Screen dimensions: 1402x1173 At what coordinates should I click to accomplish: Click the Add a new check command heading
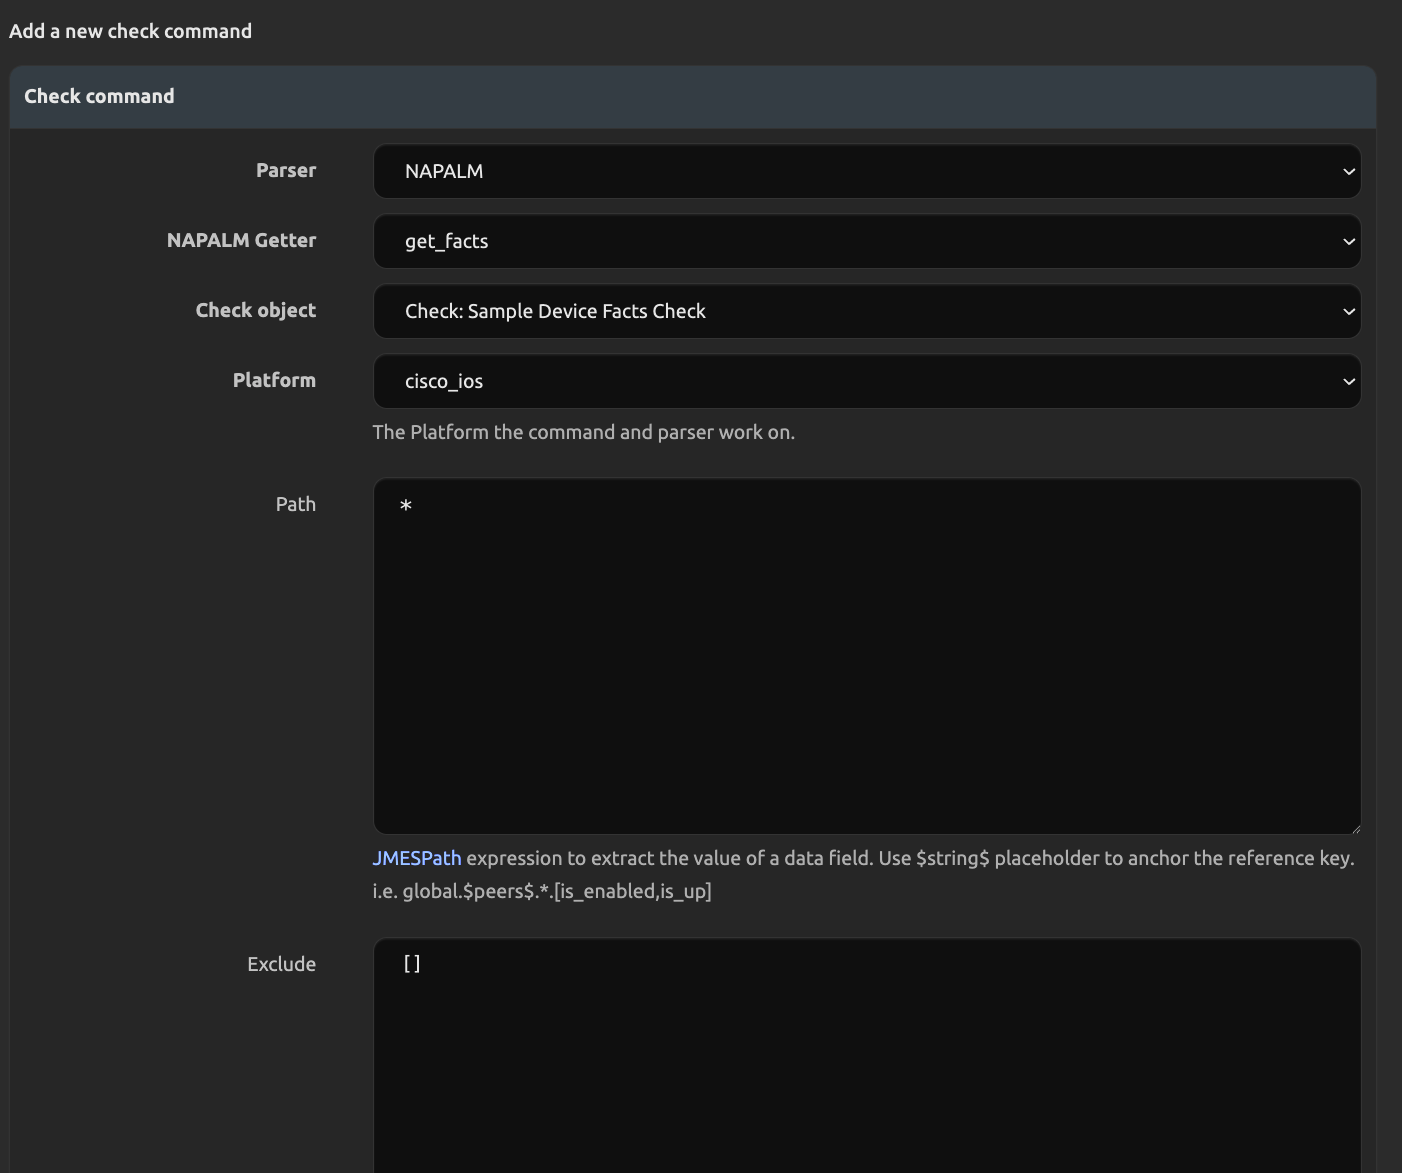tap(130, 31)
